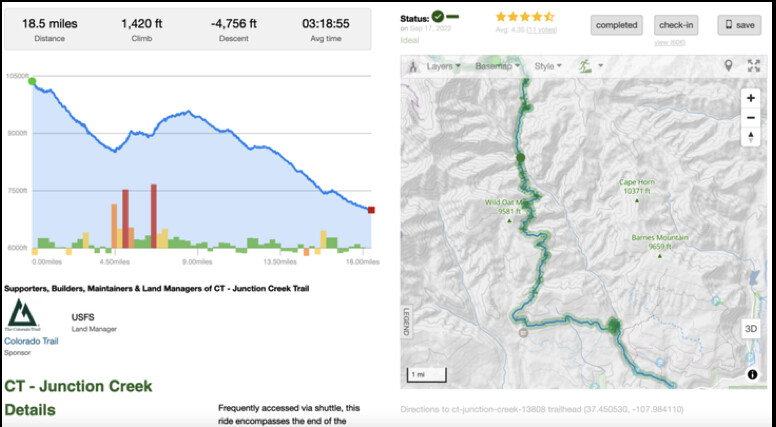Expand the Style dropdown
The image size is (776, 427).
pyautogui.click(x=546, y=66)
